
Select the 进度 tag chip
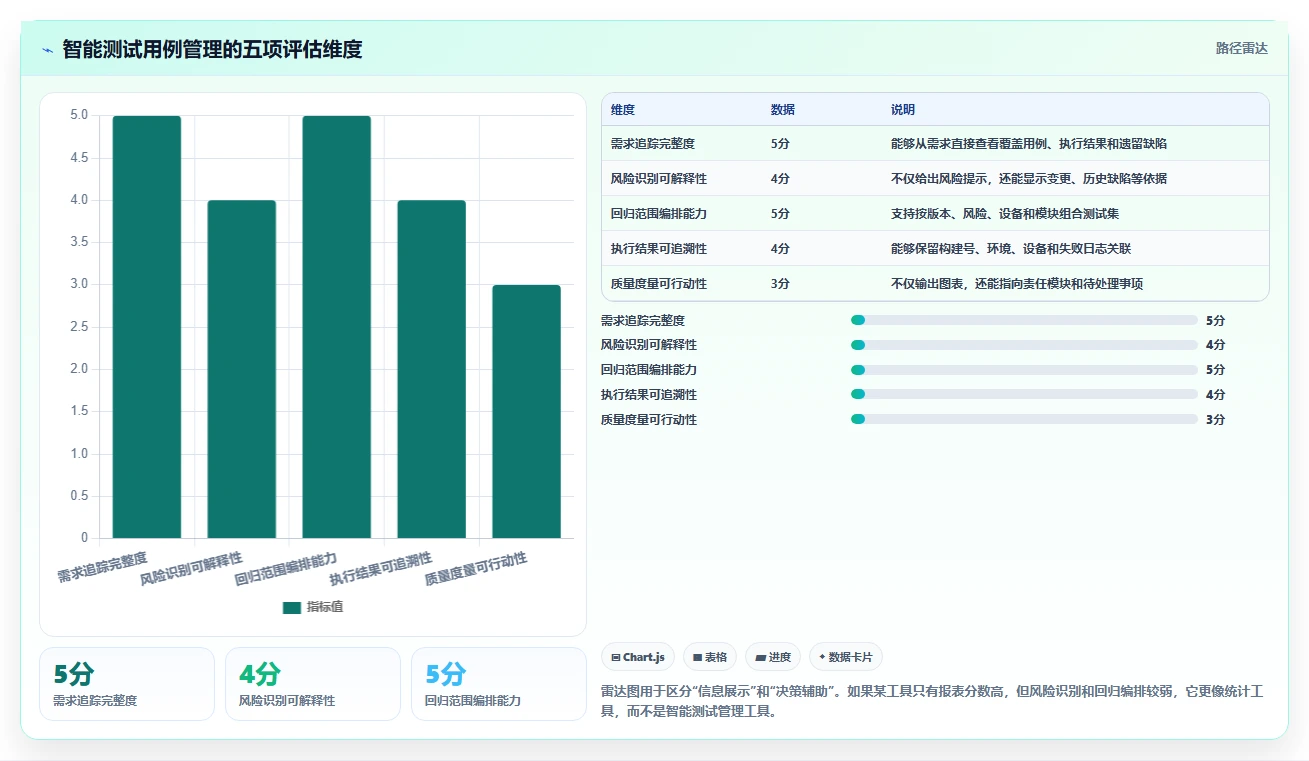pos(773,657)
